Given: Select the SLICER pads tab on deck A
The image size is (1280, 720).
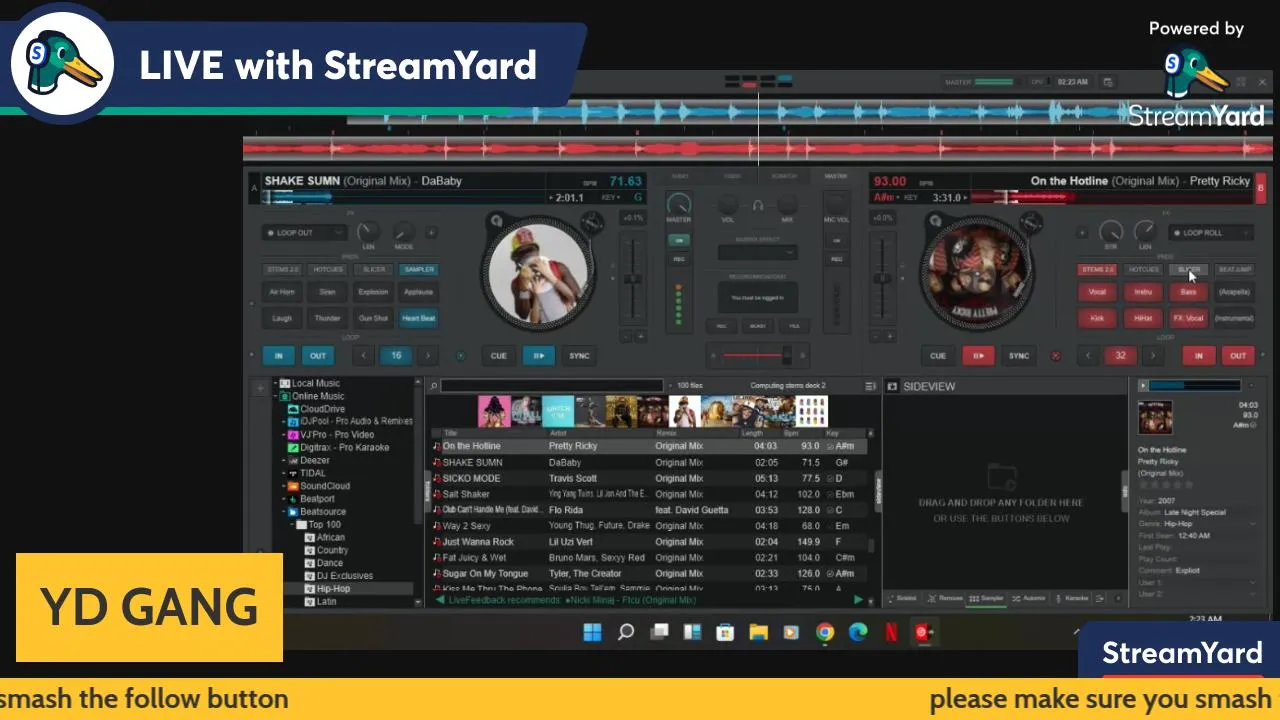Looking at the screenshot, I should point(374,269).
